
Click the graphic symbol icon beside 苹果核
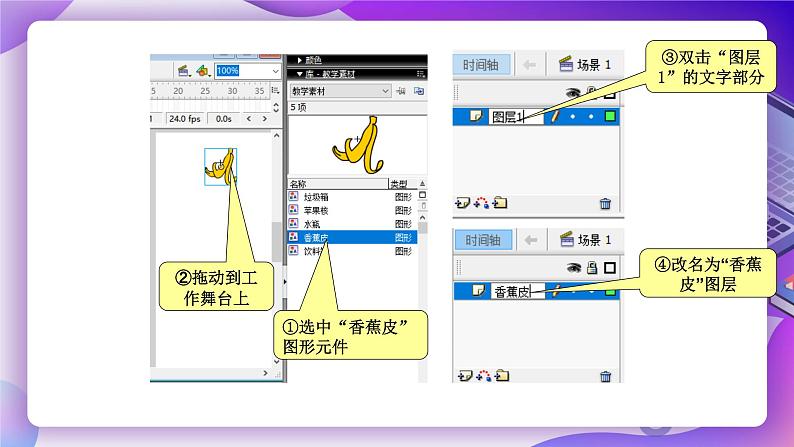pyautogui.click(x=294, y=210)
